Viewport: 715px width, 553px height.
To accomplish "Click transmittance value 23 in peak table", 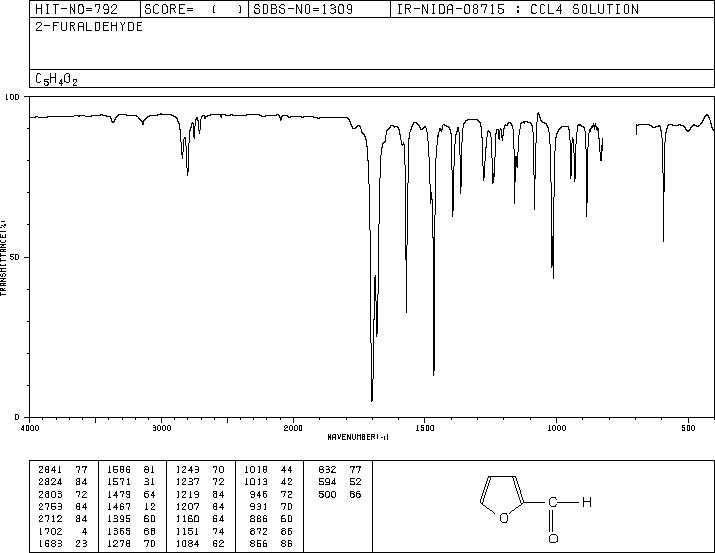I will pyautogui.click(x=81, y=543).
